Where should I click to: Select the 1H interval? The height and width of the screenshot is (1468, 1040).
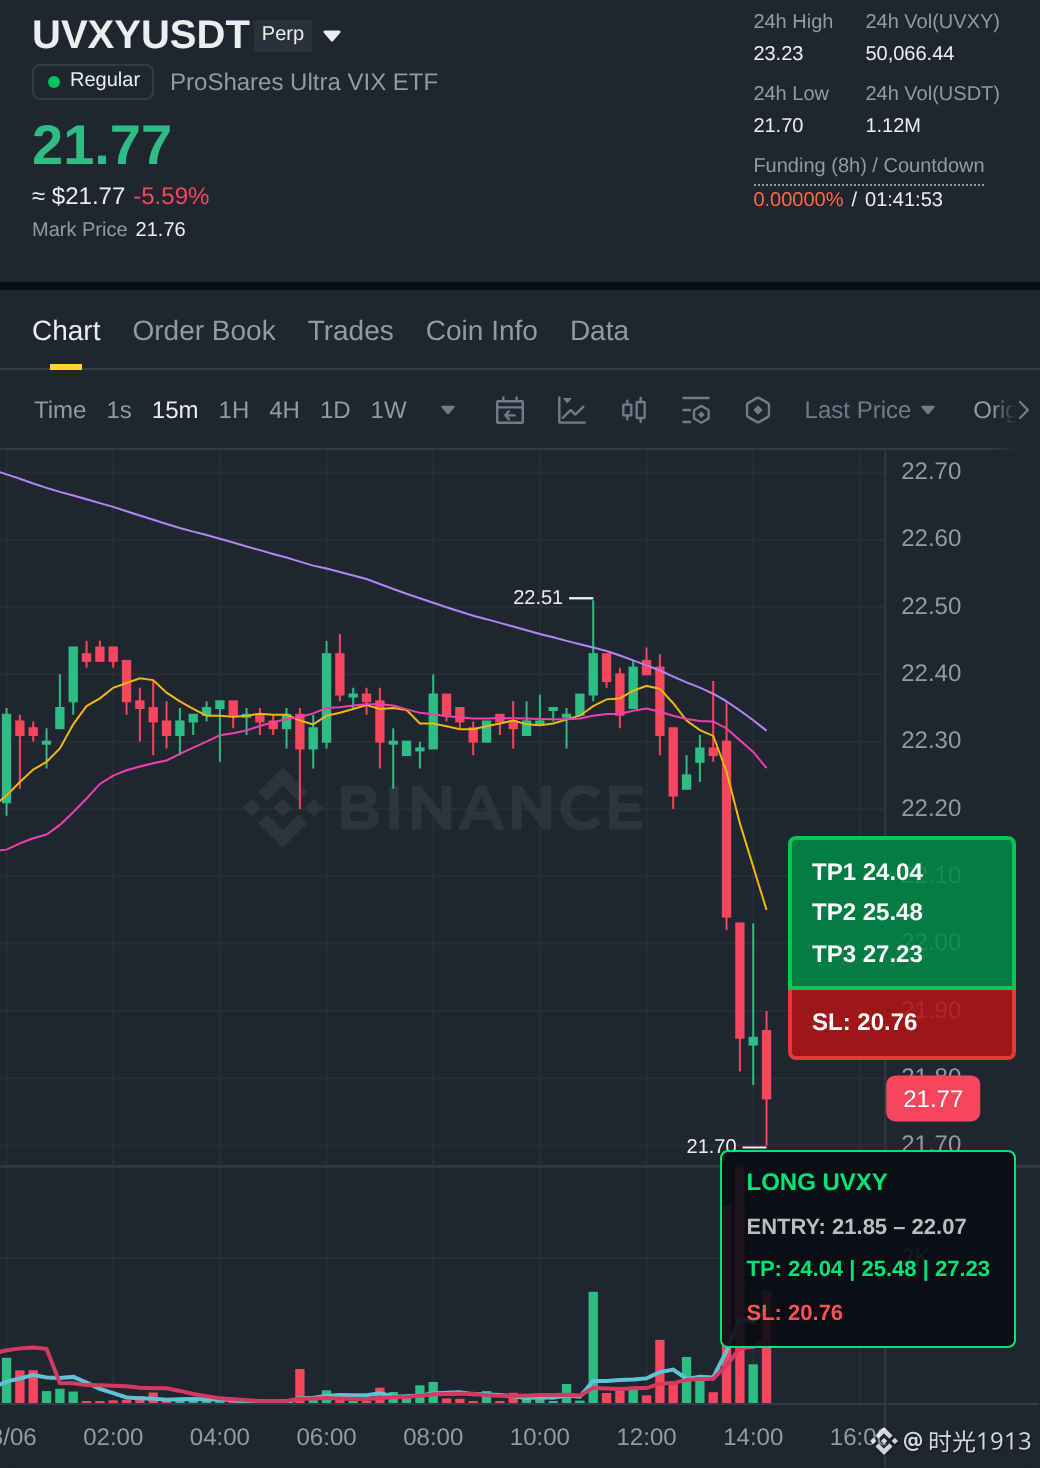coord(233,410)
